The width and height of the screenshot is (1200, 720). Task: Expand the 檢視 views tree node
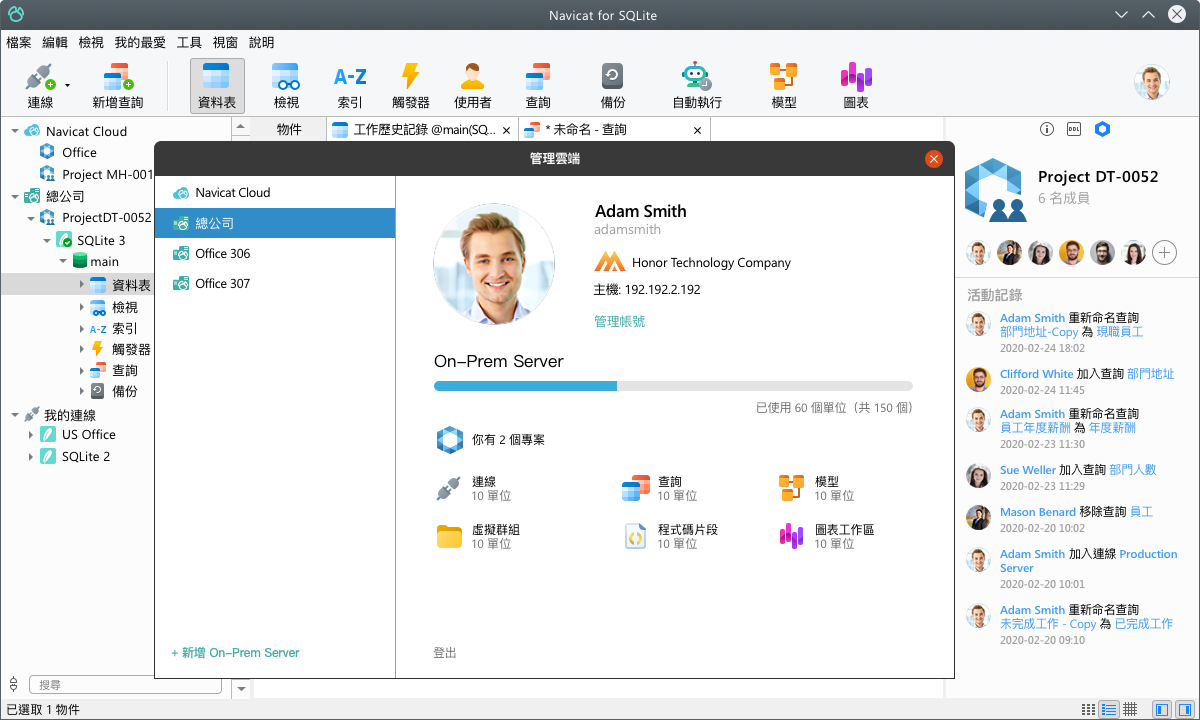[x=82, y=307]
